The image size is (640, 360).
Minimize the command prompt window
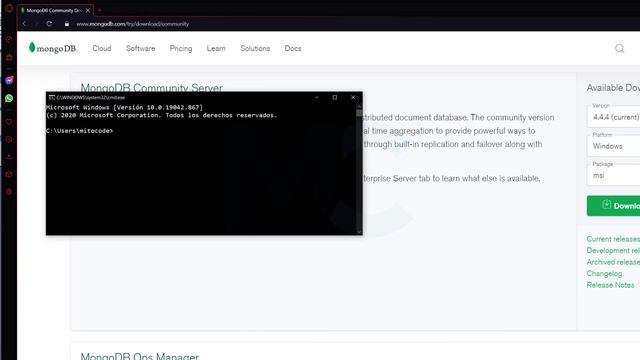[x=317, y=98]
